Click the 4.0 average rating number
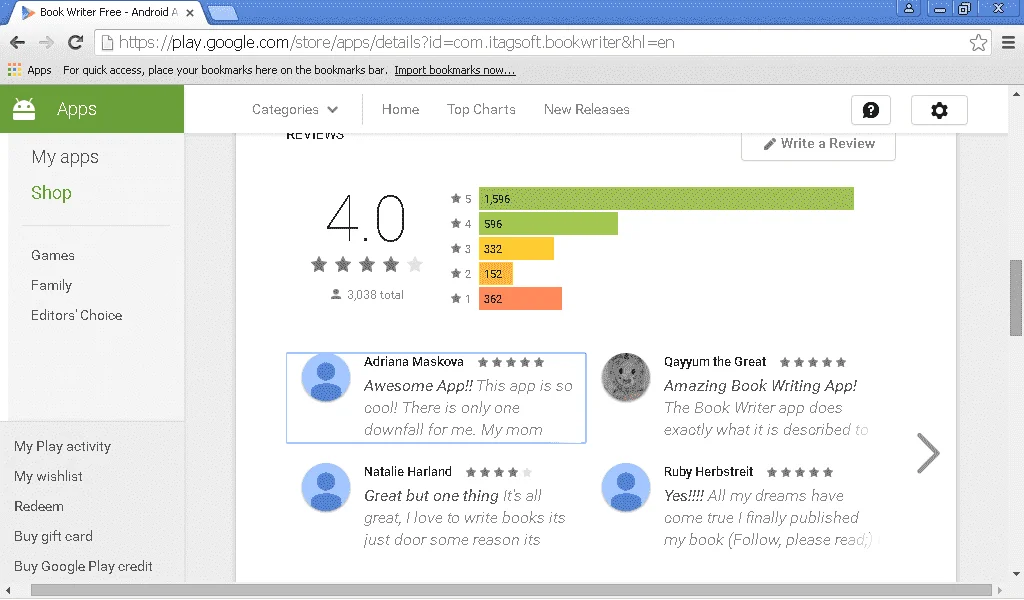The width and height of the screenshot is (1024, 600). [x=366, y=218]
